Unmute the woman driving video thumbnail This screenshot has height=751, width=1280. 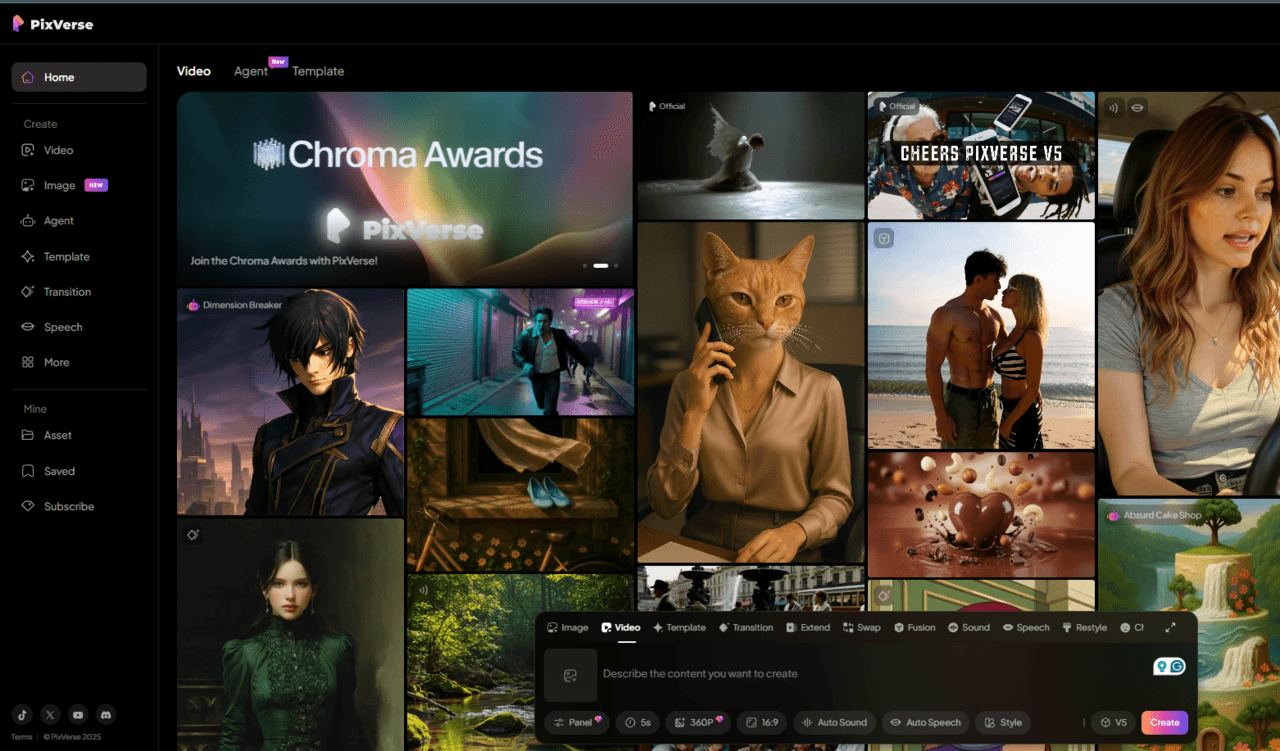click(x=1112, y=107)
